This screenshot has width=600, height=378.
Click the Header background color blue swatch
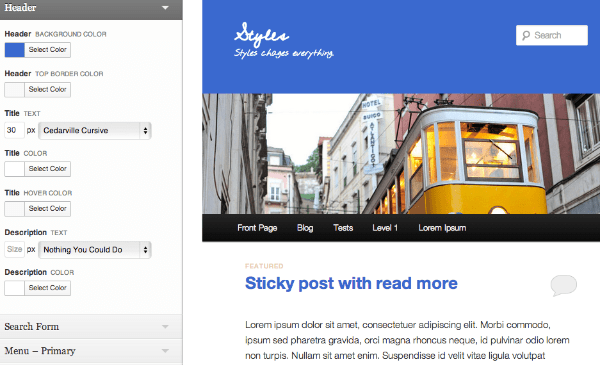pyautogui.click(x=15, y=50)
